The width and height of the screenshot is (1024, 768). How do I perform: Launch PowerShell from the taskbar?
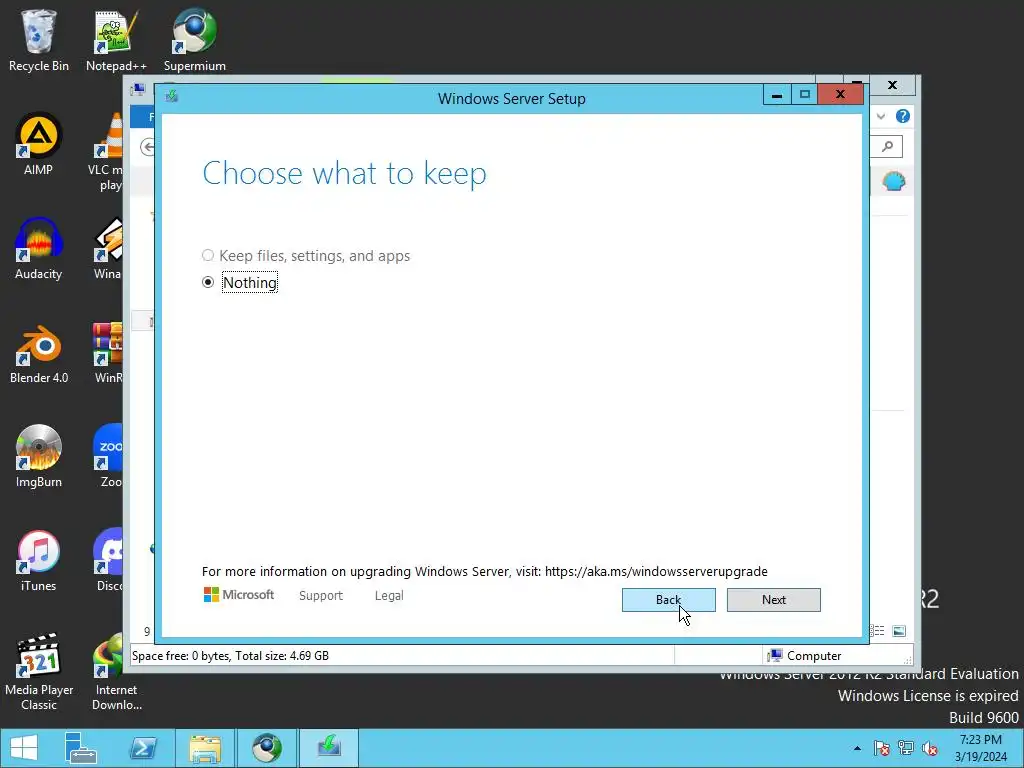[x=143, y=748]
